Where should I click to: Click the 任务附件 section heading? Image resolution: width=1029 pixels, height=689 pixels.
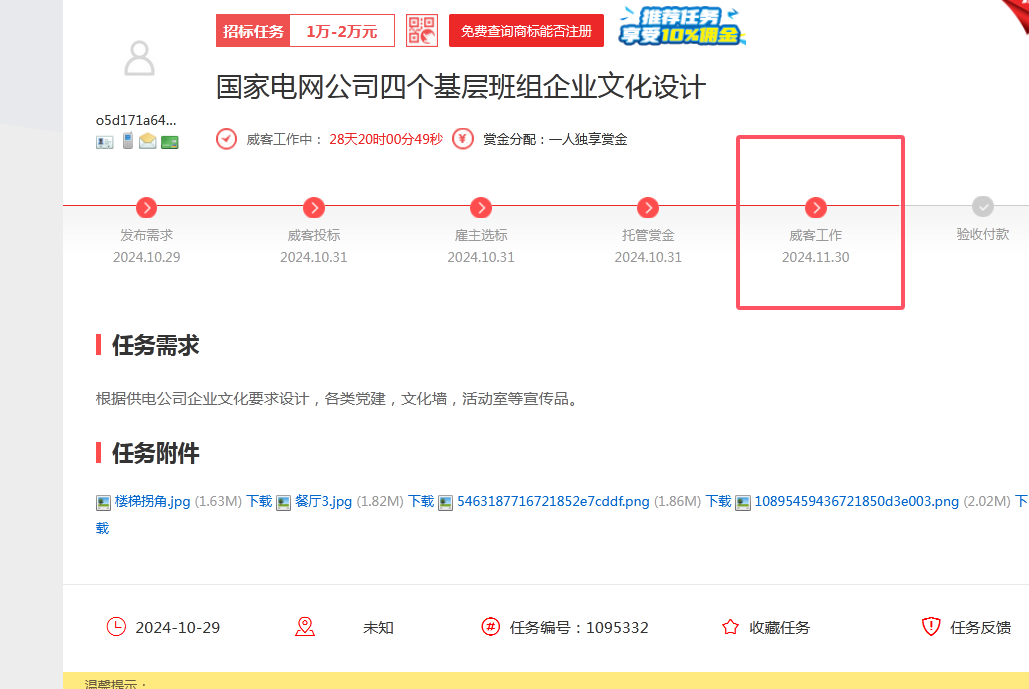coord(156,453)
